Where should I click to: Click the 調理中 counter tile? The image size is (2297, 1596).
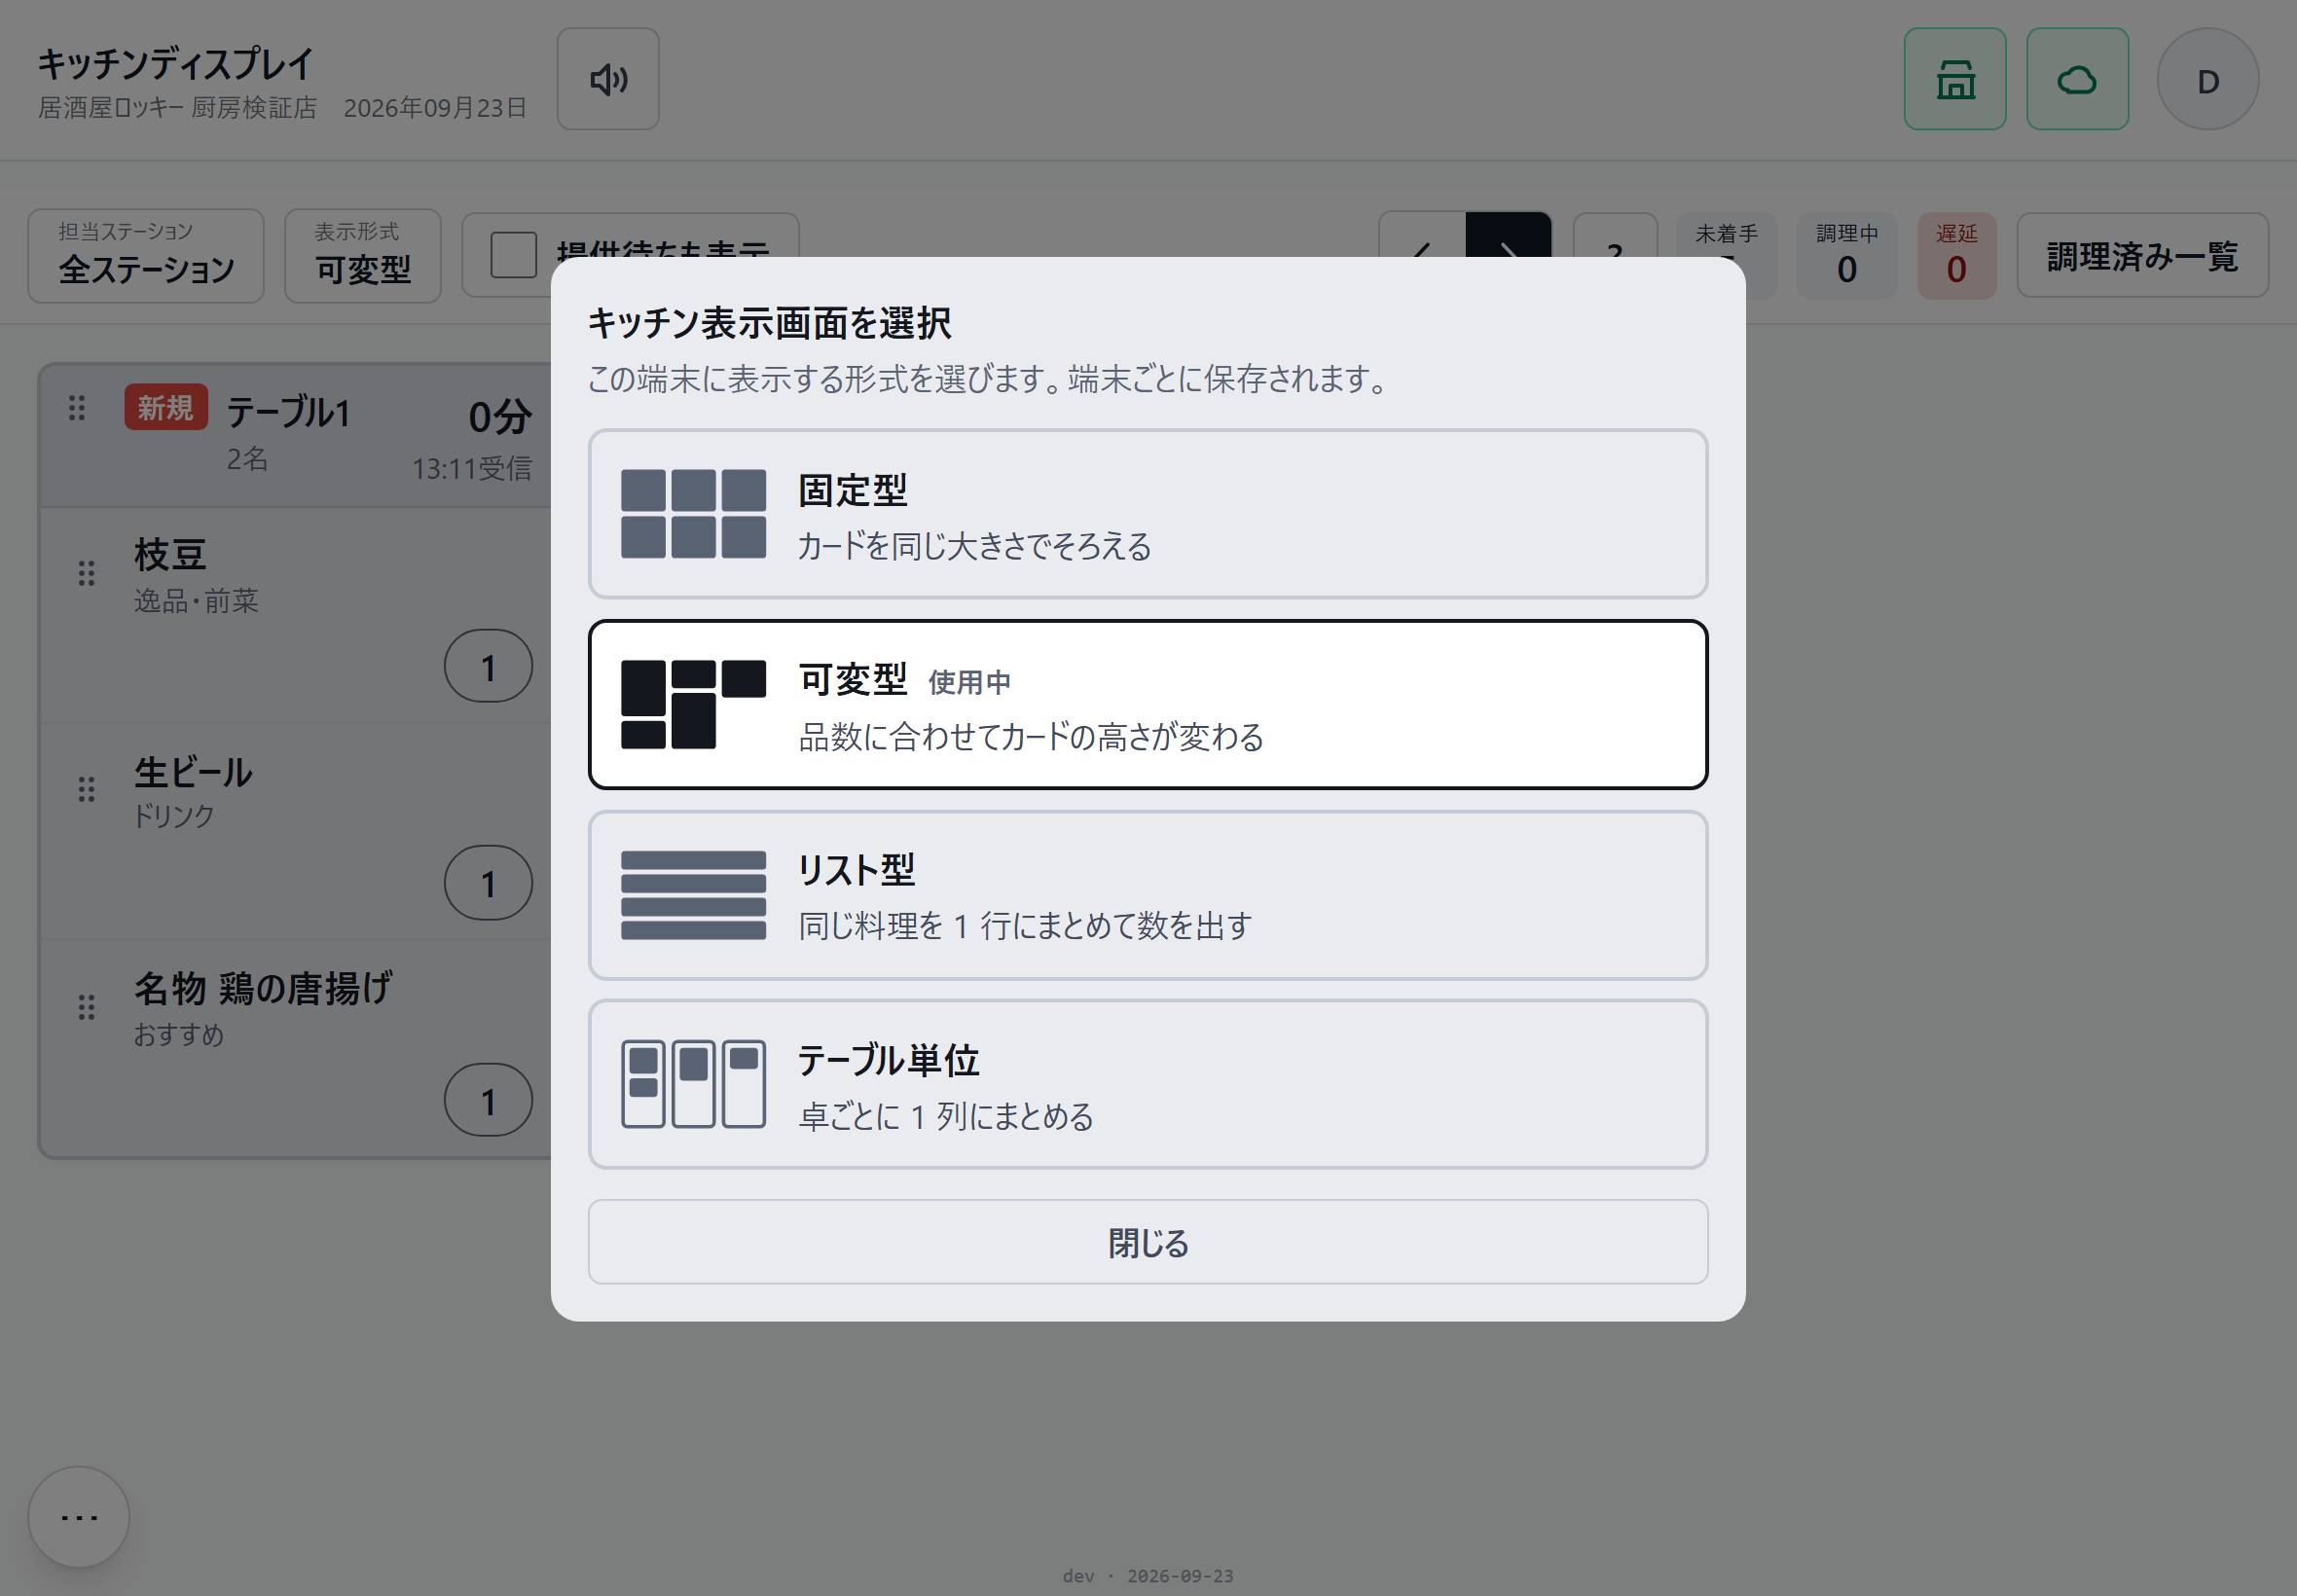coord(1847,255)
